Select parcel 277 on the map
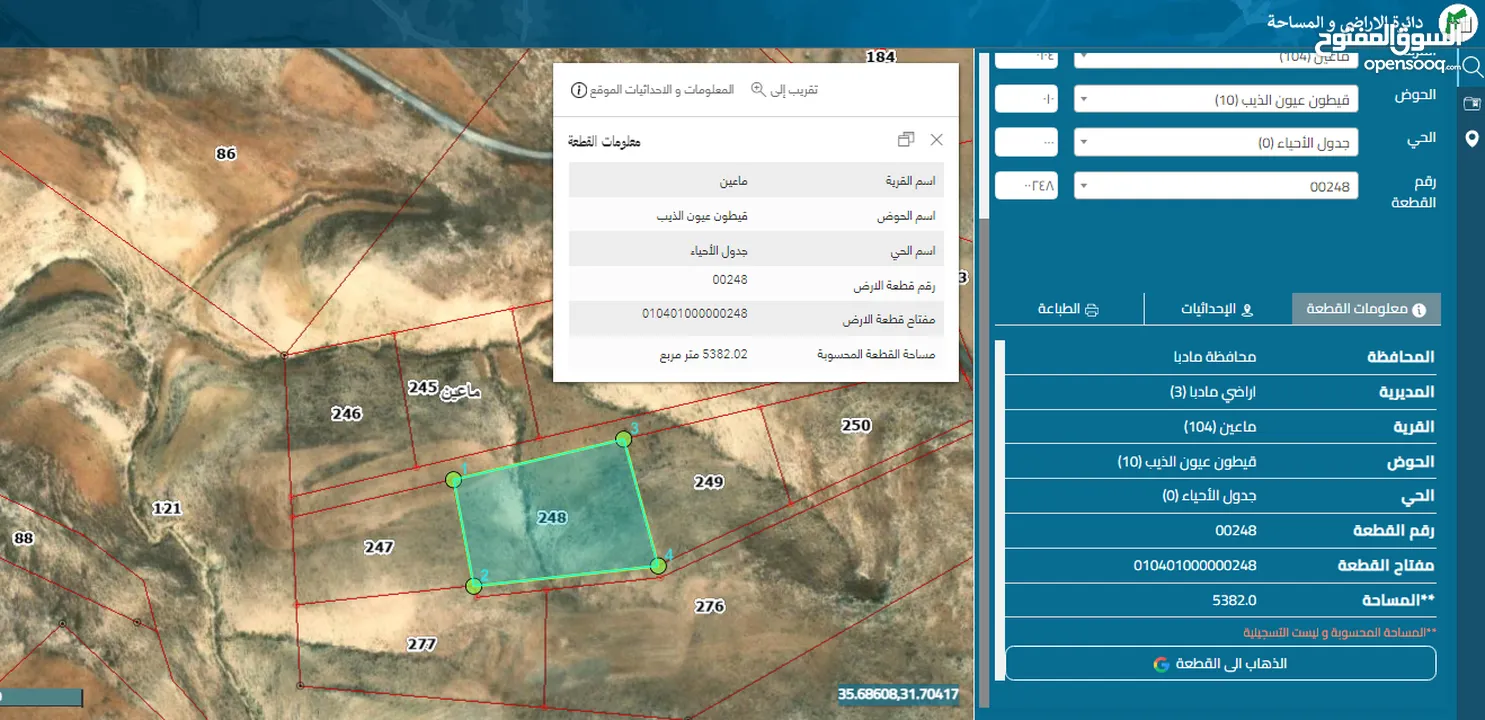Screen dimensions: 1485x720 coord(422,644)
